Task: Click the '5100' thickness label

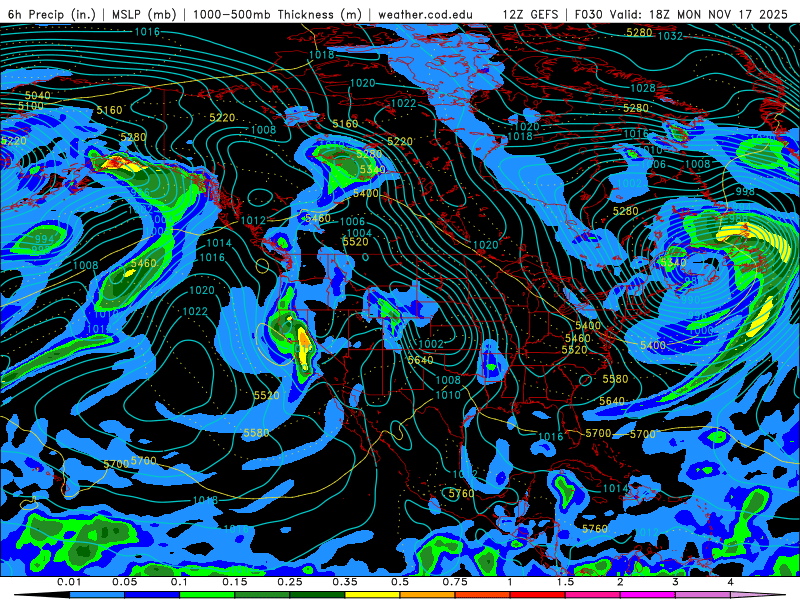Action: (31, 106)
